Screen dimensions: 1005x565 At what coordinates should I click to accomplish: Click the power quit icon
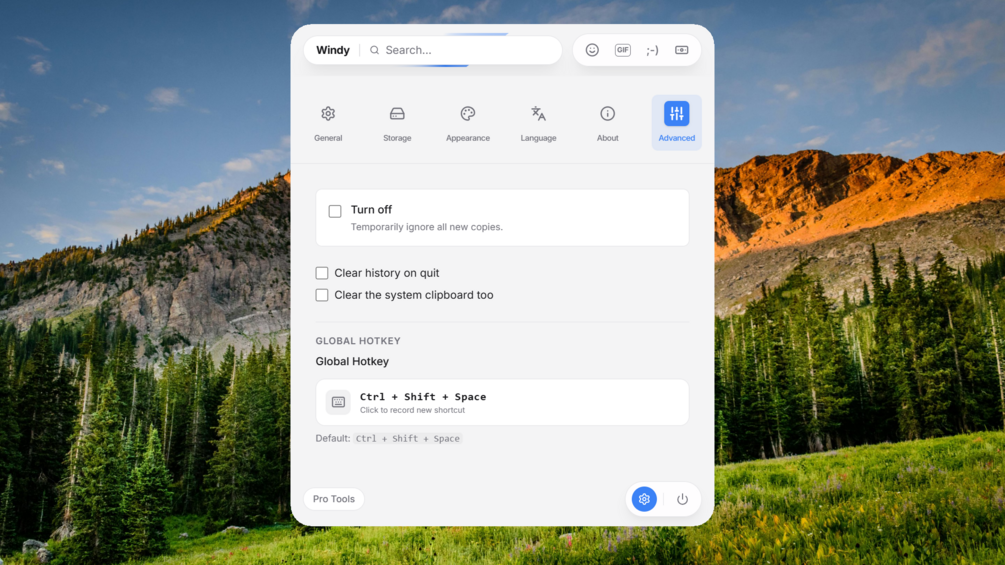coord(682,499)
